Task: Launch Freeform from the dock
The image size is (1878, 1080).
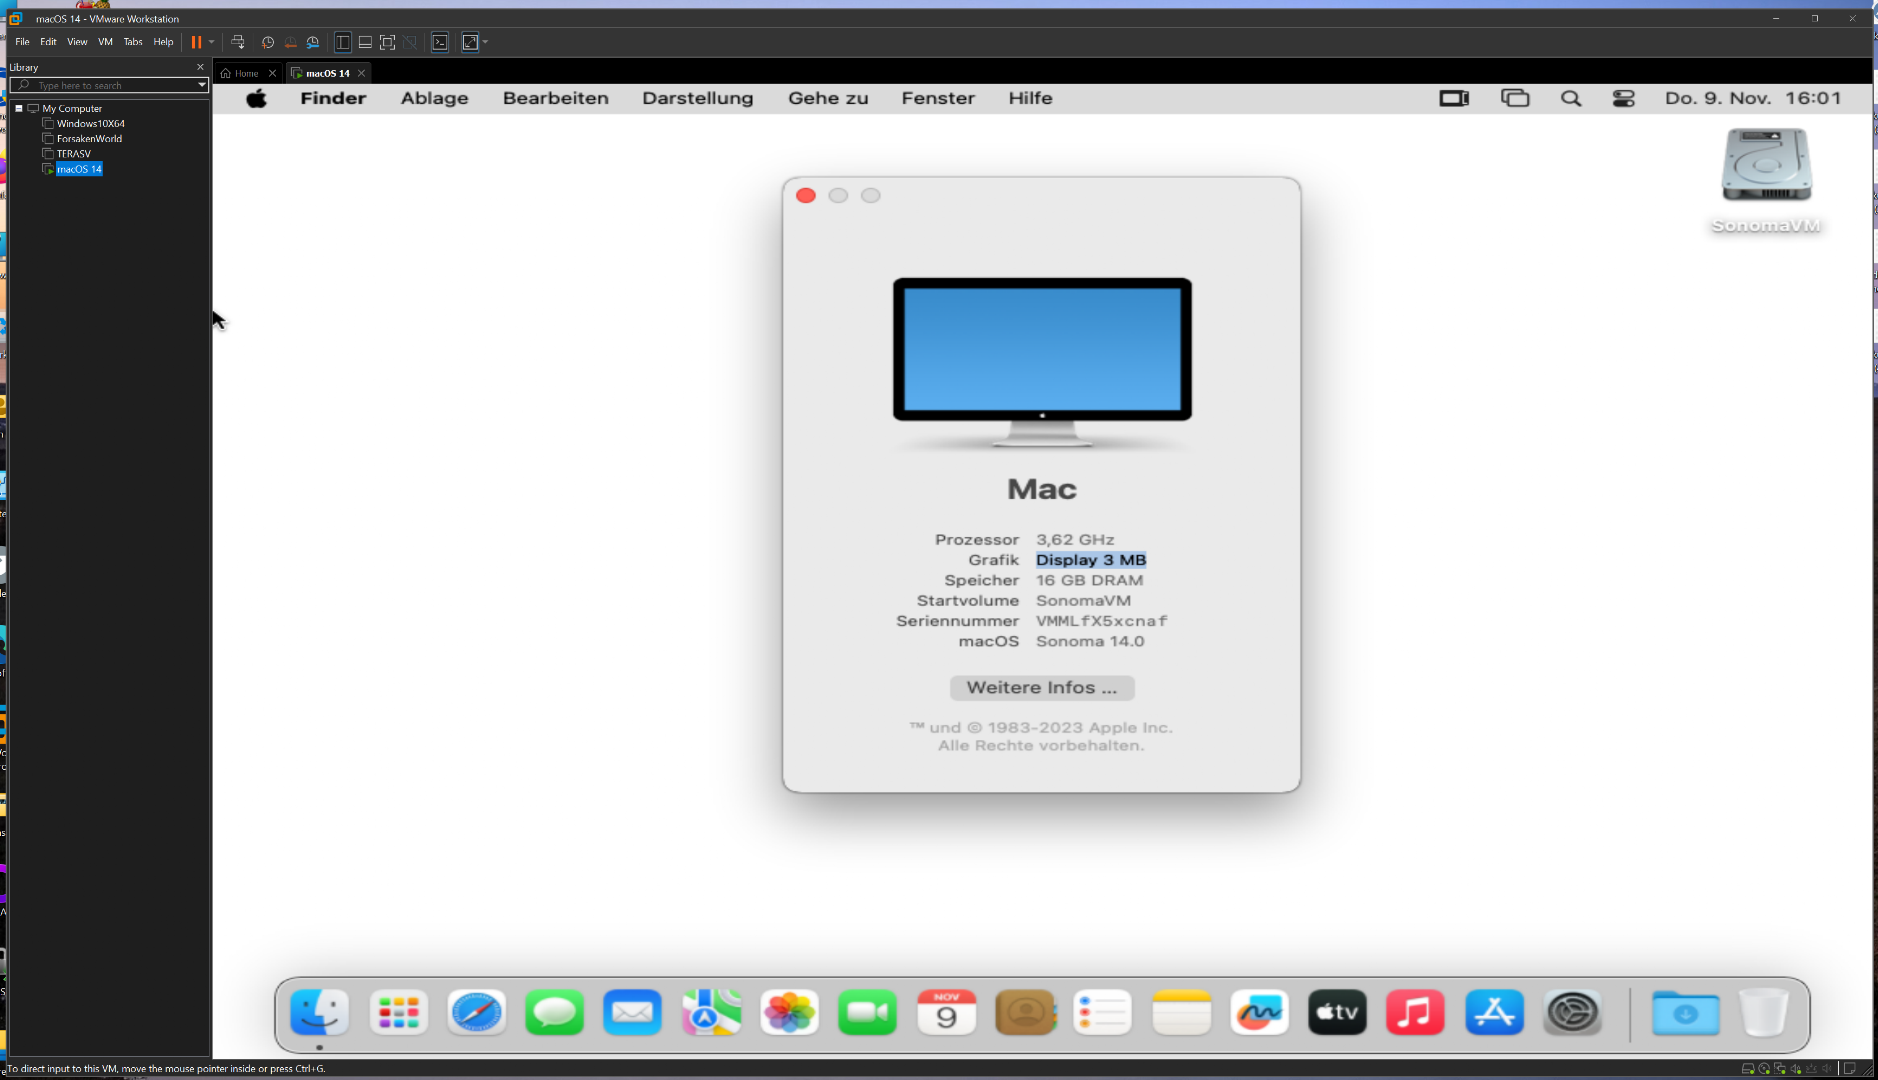Action: pyautogui.click(x=1259, y=1013)
